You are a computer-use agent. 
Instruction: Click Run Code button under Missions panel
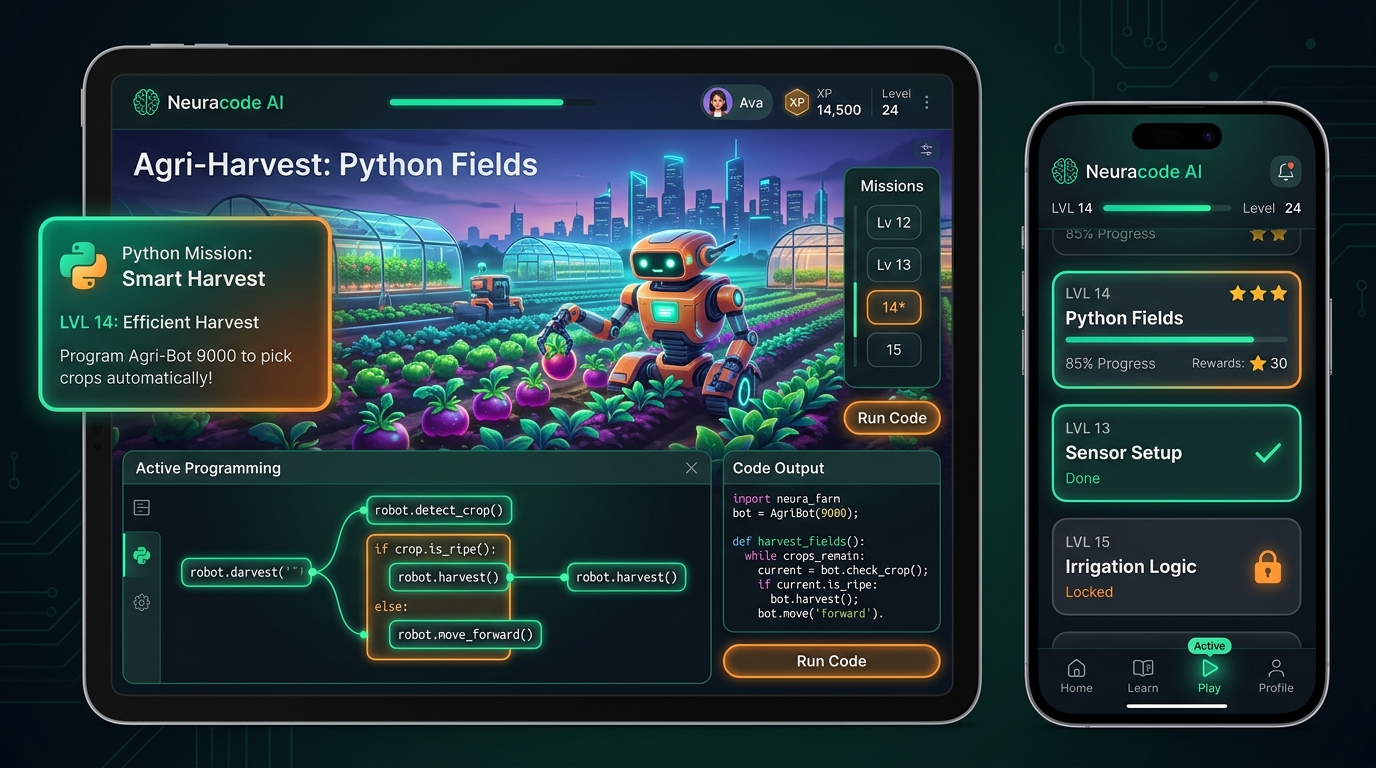tap(892, 418)
